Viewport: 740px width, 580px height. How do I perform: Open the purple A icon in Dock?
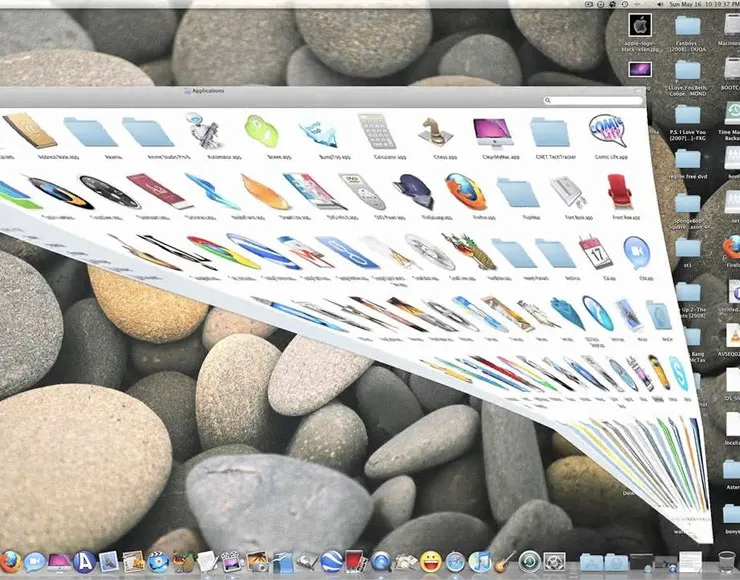tap(84, 562)
